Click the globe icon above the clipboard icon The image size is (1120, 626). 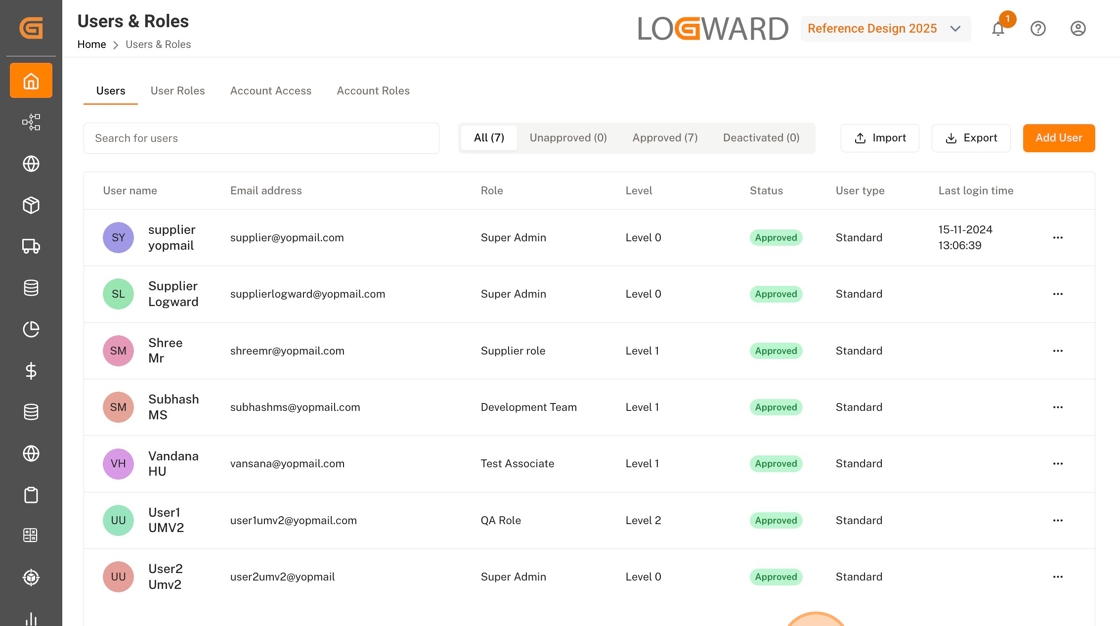[31, 453]
